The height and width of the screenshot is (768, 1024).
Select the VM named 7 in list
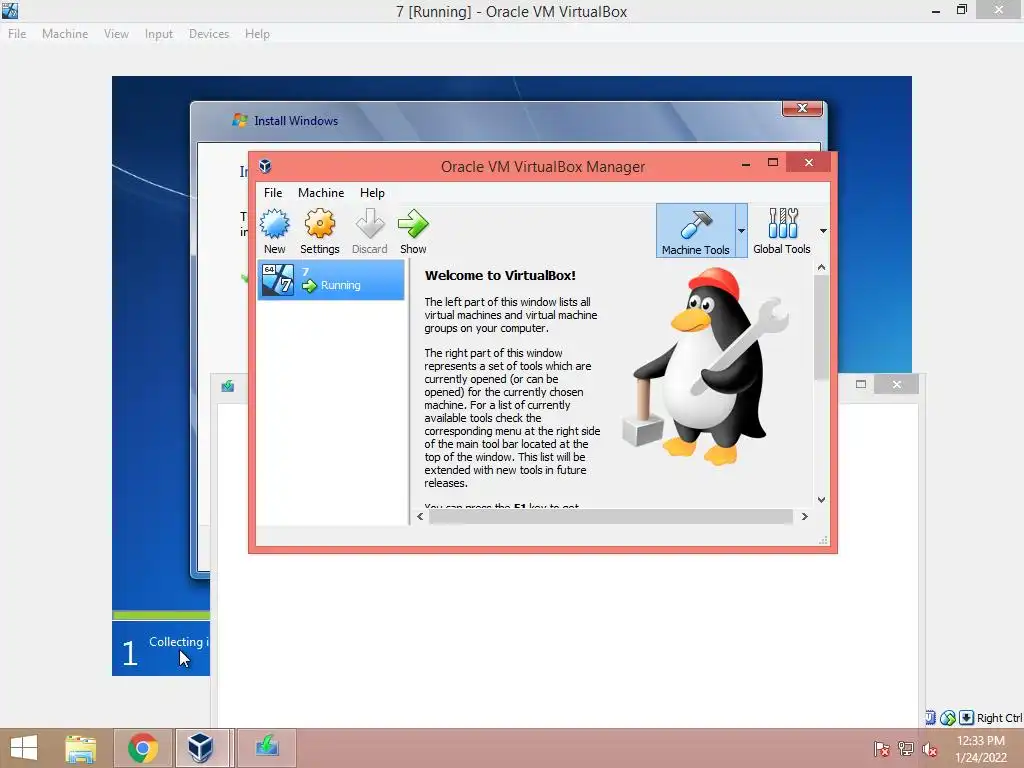coord(331,280)
